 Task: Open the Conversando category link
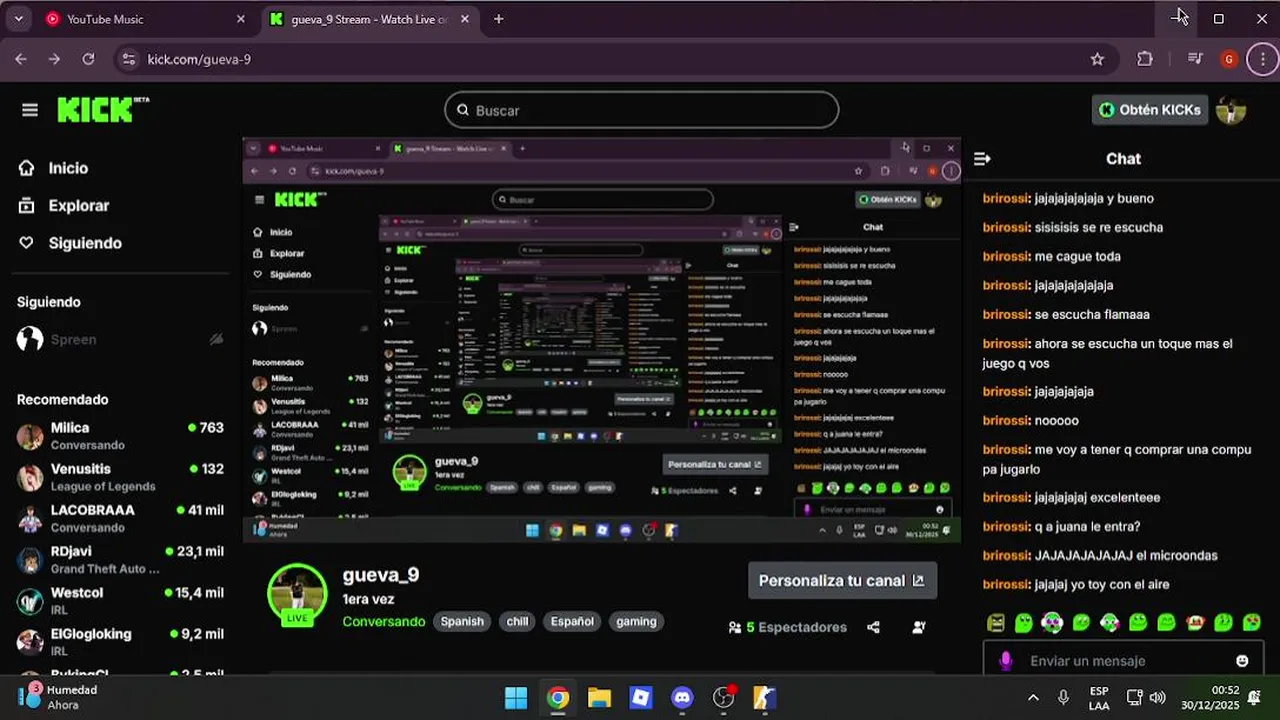coord(384,621)
